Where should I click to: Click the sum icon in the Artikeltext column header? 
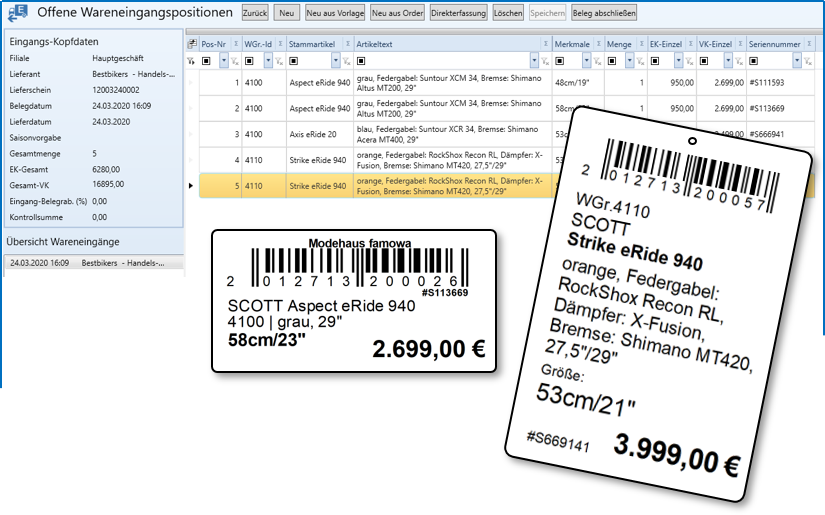546,44
